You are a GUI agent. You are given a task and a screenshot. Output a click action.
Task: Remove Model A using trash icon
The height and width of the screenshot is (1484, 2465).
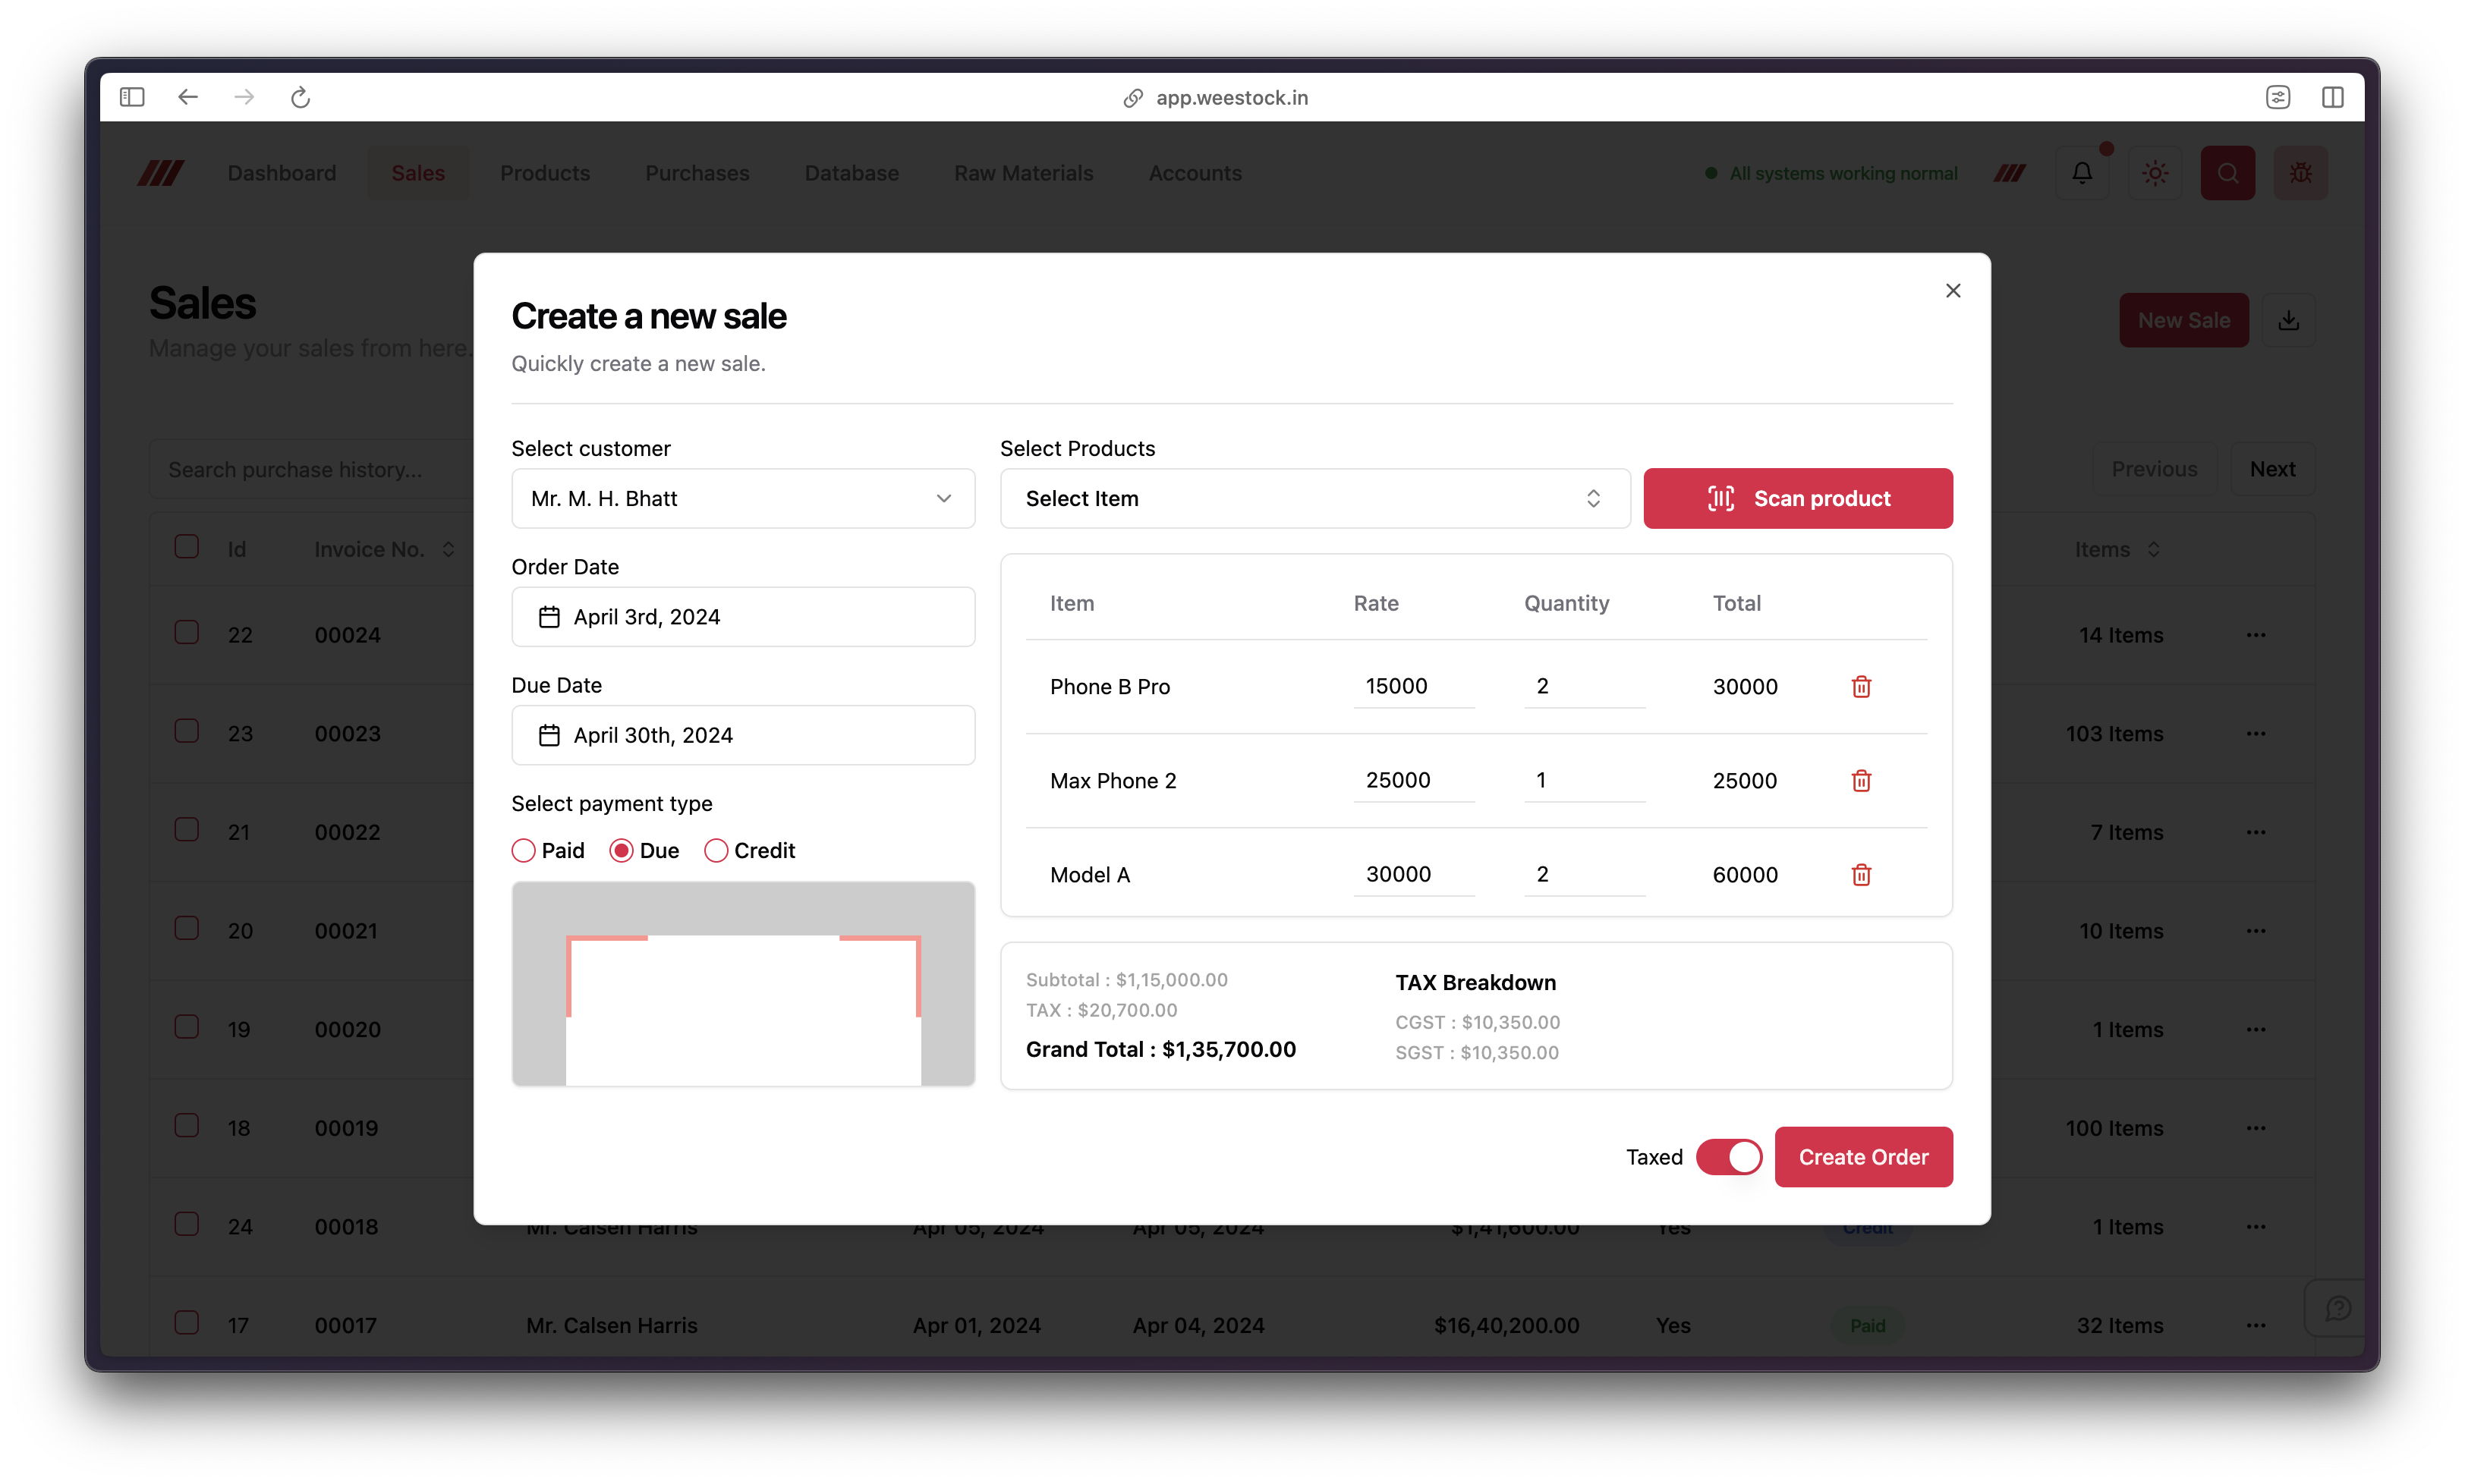pos(1860,875)
